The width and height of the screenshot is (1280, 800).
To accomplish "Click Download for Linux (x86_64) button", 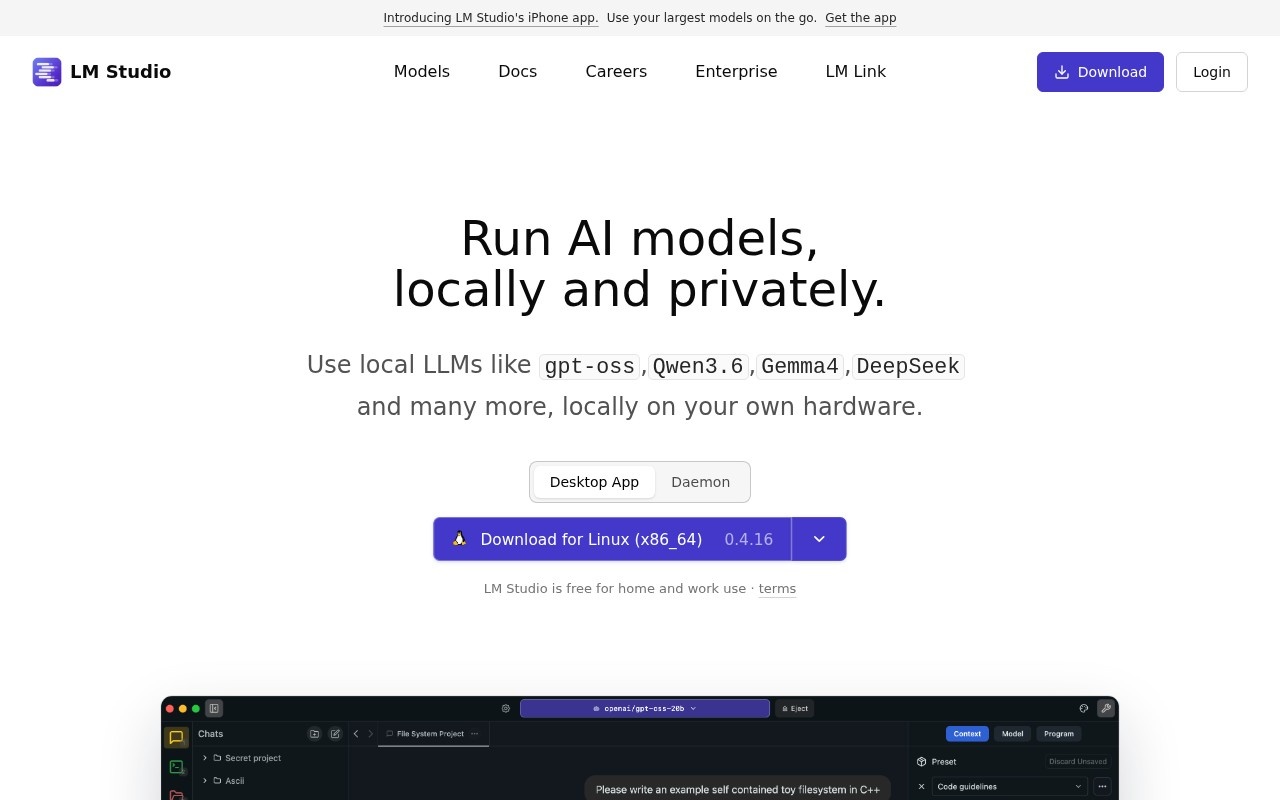I will point(612,539).
